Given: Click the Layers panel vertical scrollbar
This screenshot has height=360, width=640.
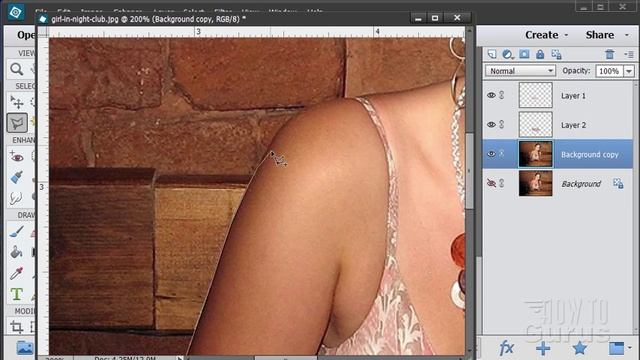Looking at the screenshot, I should (x=636, y=207).
